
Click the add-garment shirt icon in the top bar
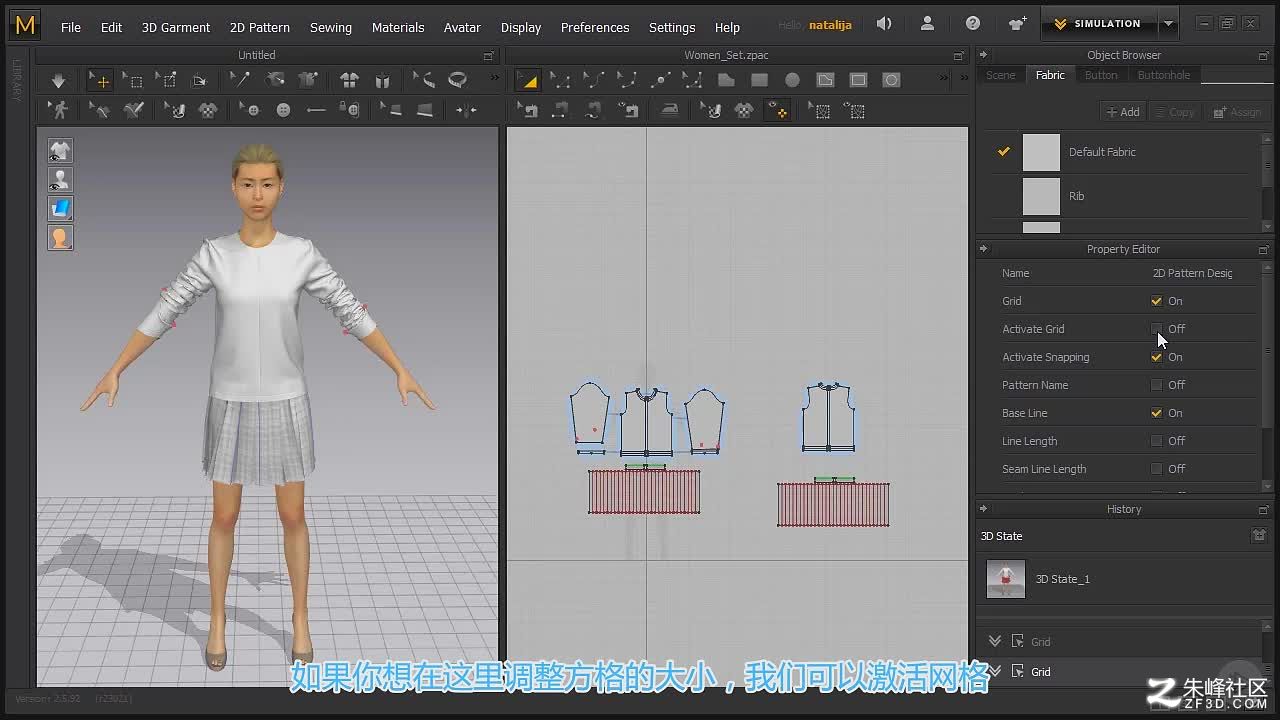(x=1017, y=24)
